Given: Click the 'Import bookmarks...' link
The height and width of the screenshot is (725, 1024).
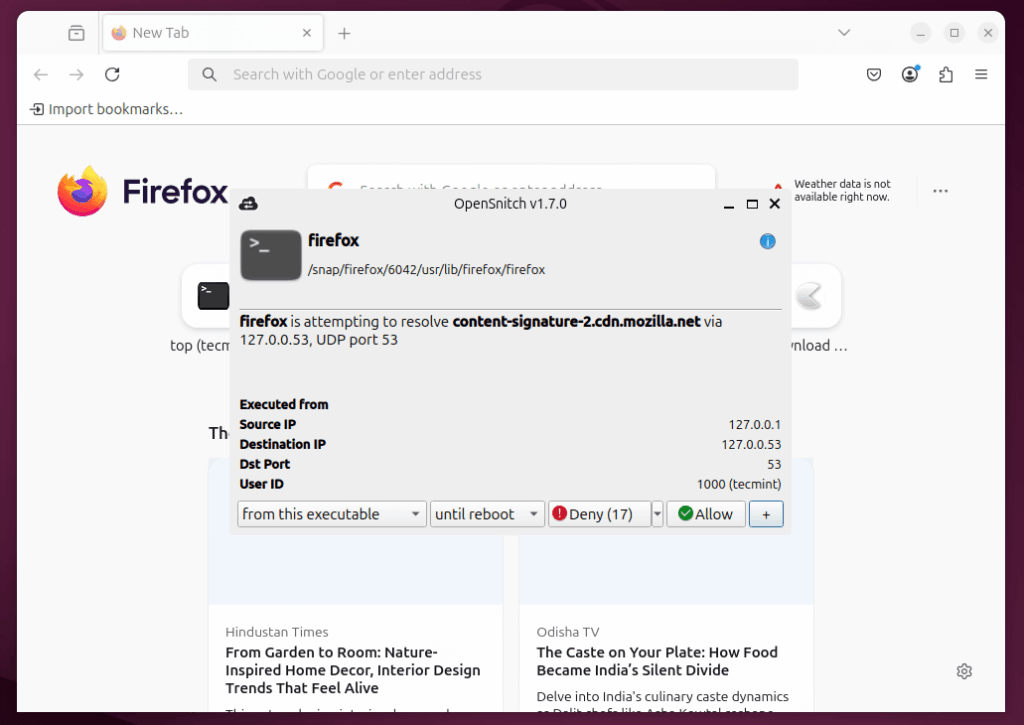Looking at the screenshot, I should 107,108.
